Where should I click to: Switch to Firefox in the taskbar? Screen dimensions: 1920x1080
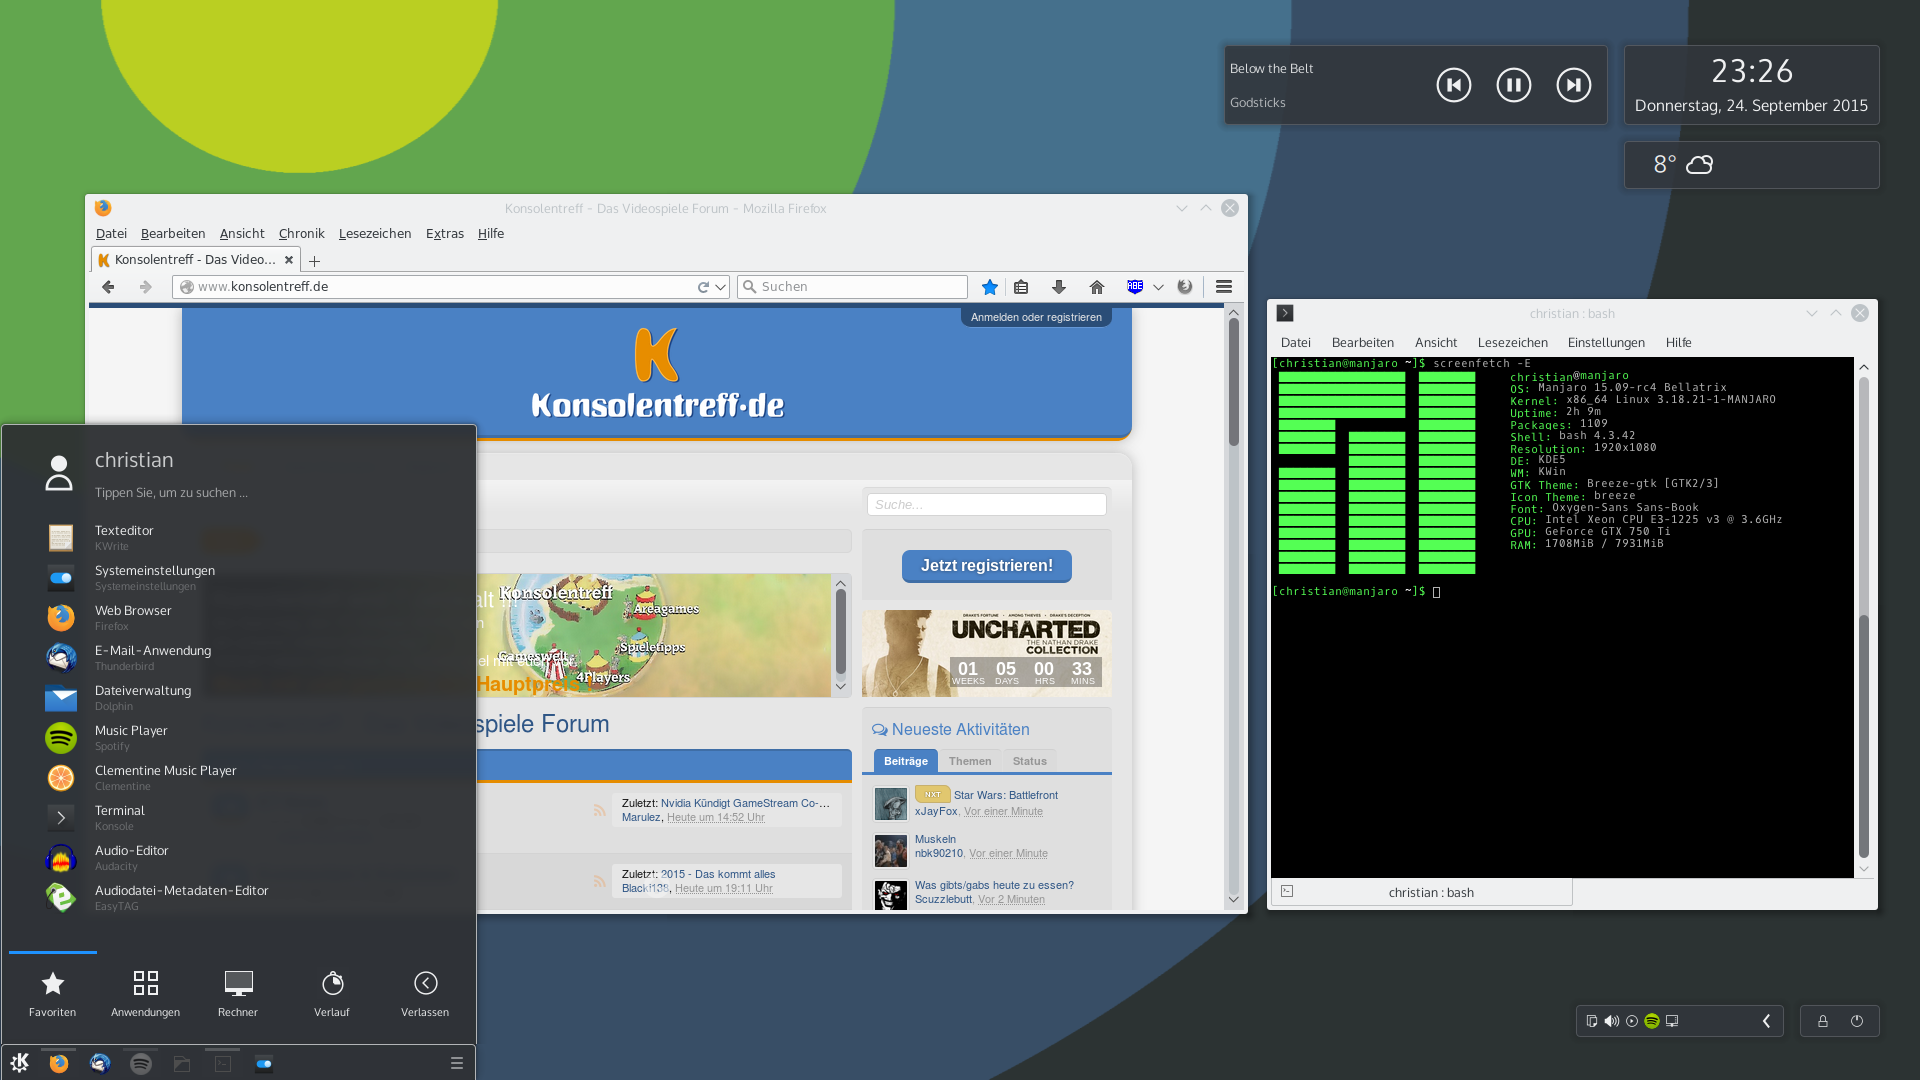(x=59, y=1063)
